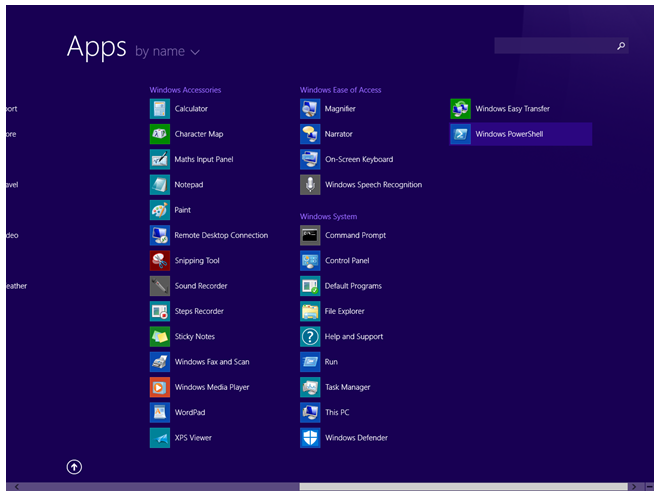Launch Windows Media Player icon
This screenshot has height=496, width=659.
click(160, 387)
